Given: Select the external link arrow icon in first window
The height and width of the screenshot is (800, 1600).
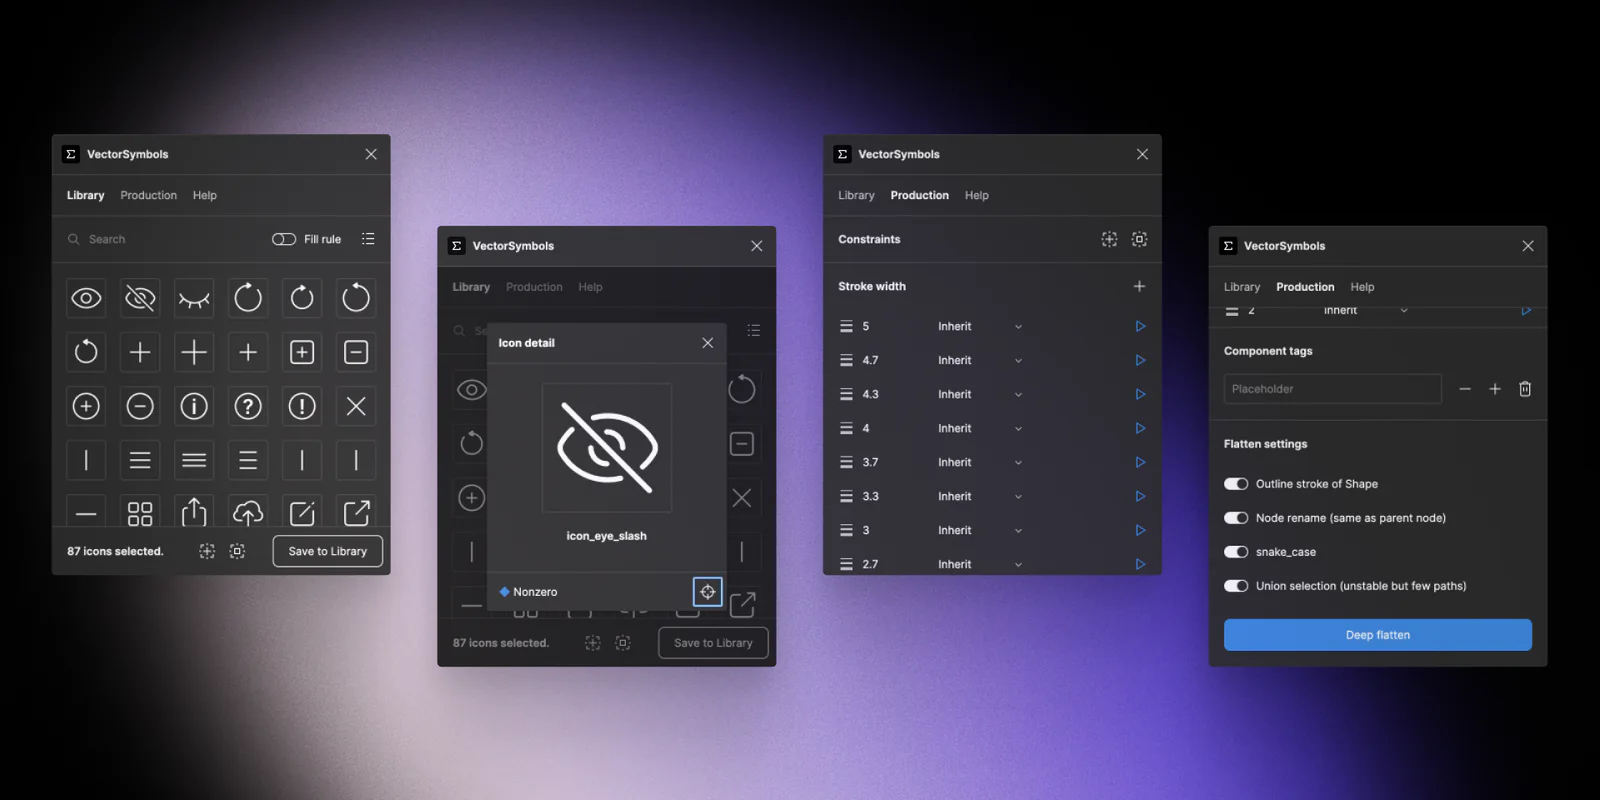Looking at the screenshot, I should (x=356, y=513).
